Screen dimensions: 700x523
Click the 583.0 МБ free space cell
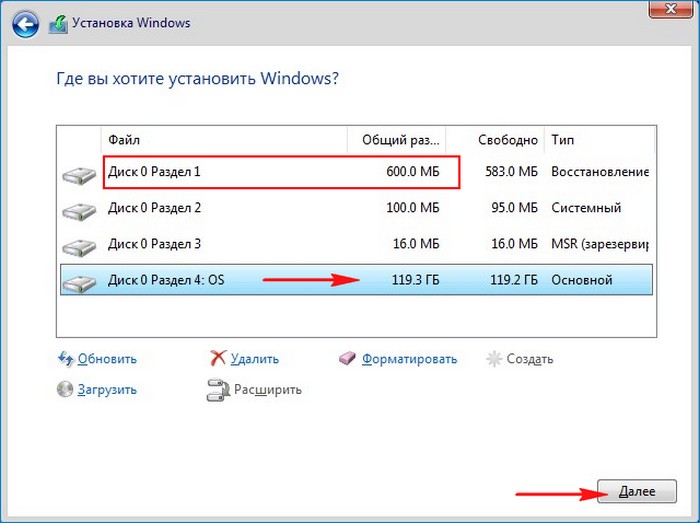click(x=512, y=172)
